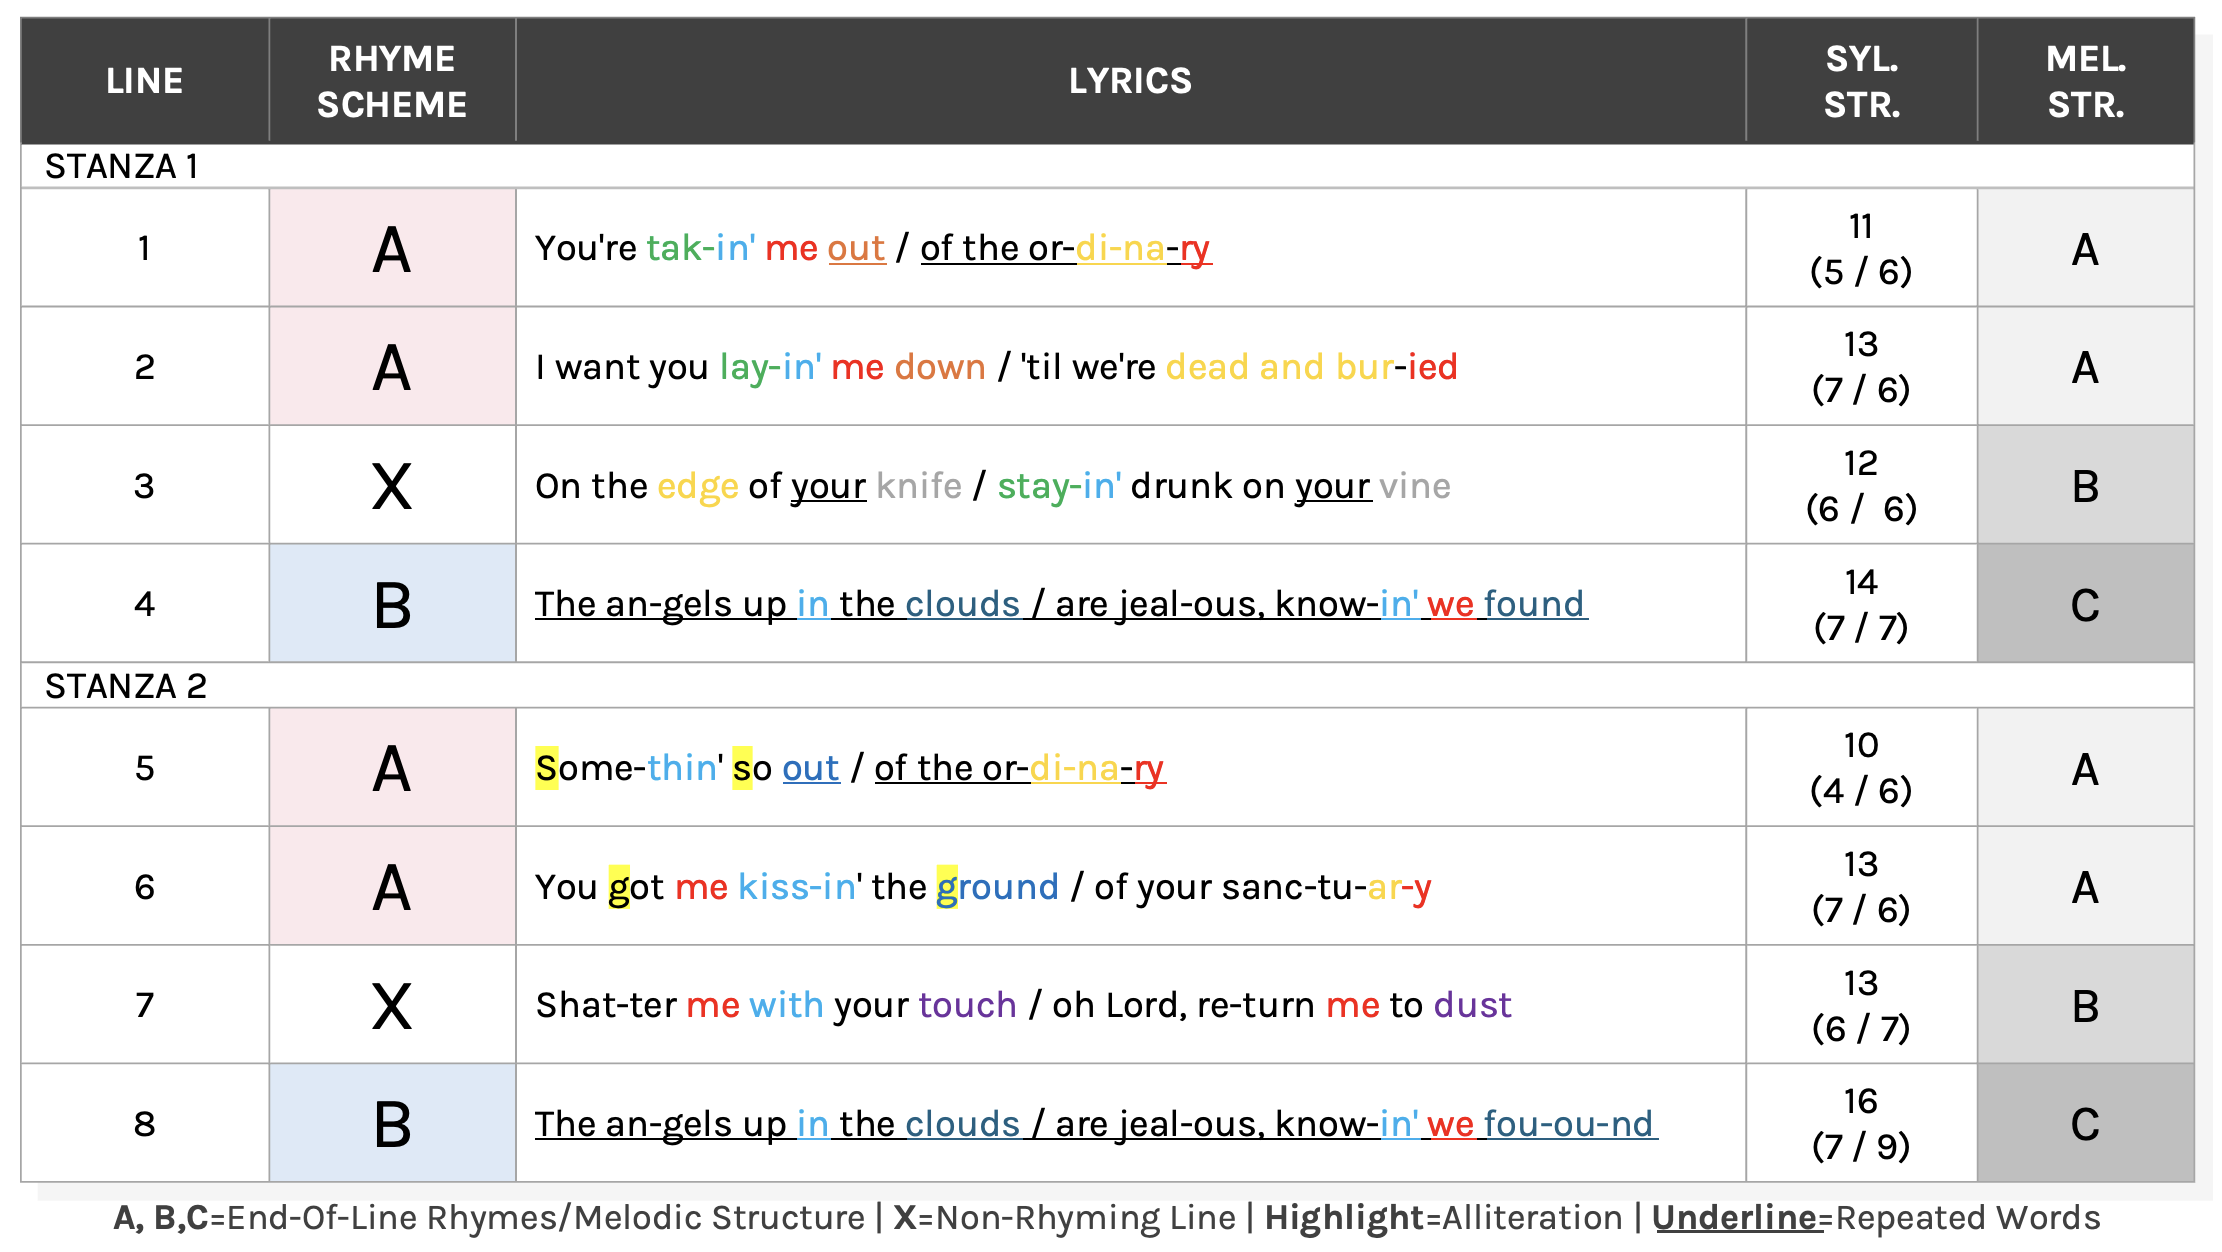This screenshot has height=1252, width=2222.
Task: Click the MEL. STR. header cell
Action: pos(2086,80)
